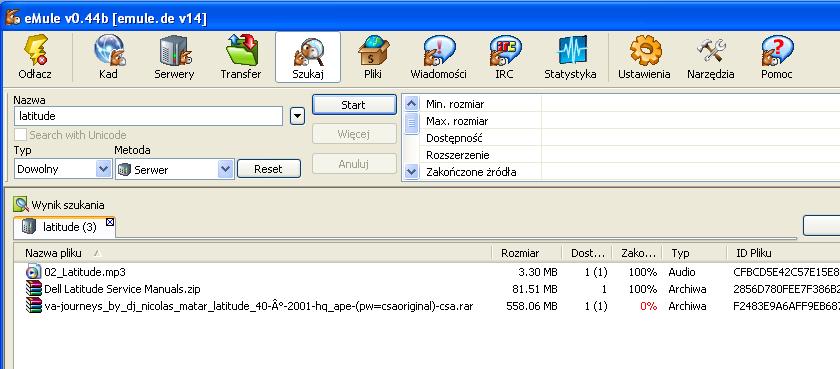Click the file ID starting F2483E9A6AFF
840x369 pixels.
pos(786,306)
